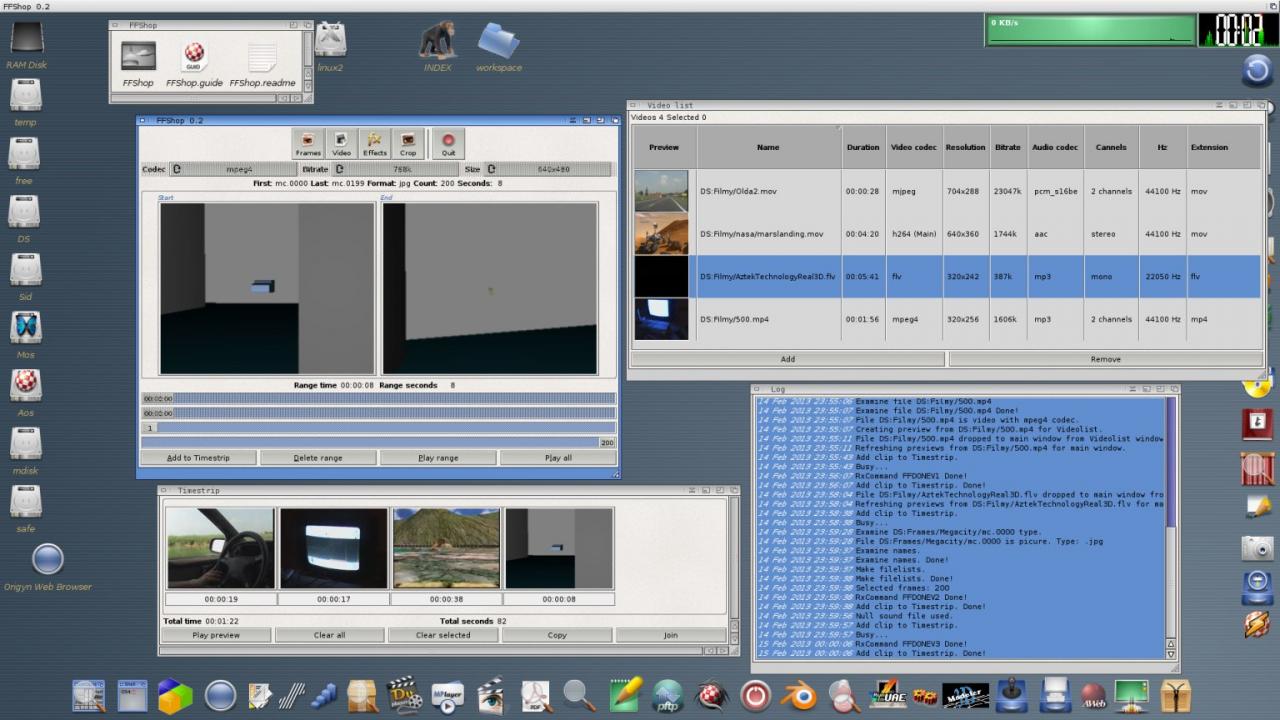Launch Blender from the bottom dock

pos(800,695)
